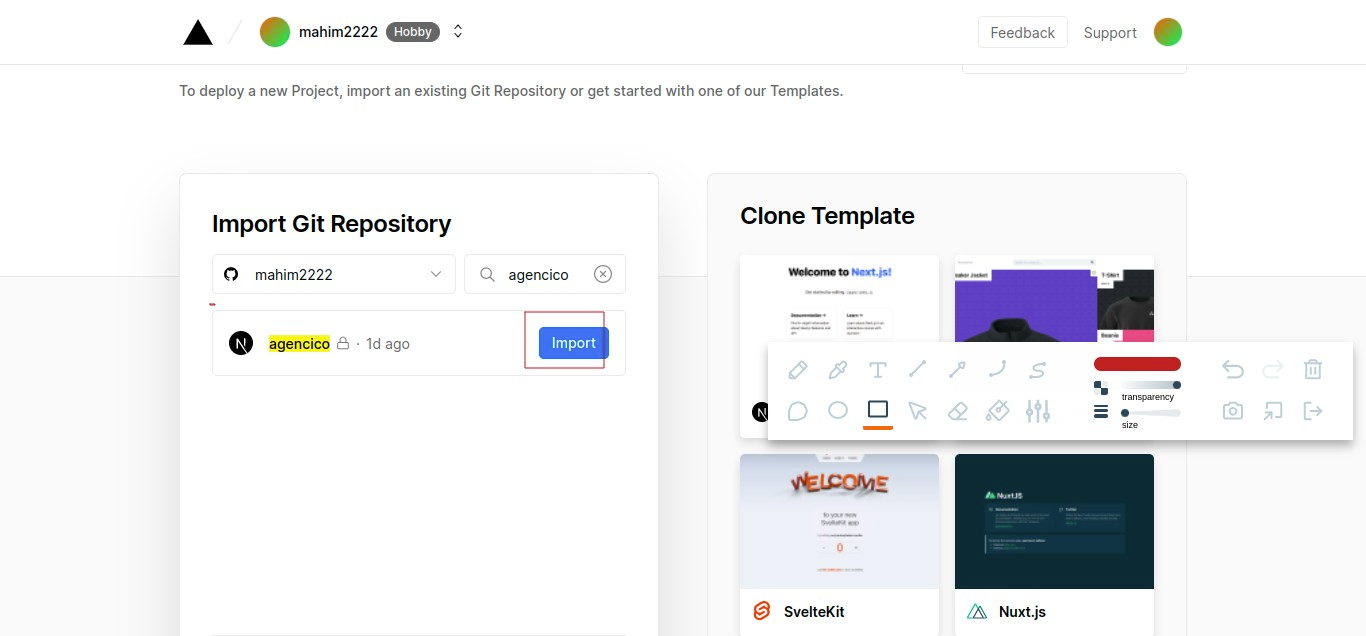Open the Next.js template thumbnail
The height and width of the screenshot is (636, 1366).
pos(839,299)
